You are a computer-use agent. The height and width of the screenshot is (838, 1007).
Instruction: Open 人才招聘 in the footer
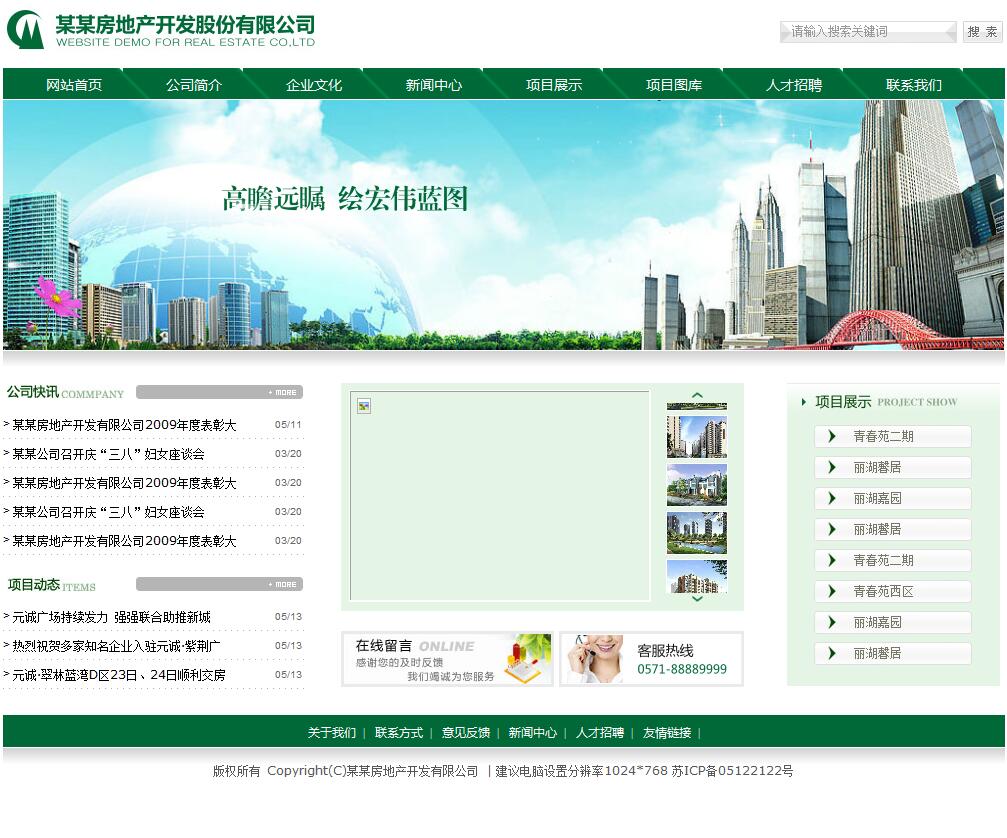(x=600, y=733)
